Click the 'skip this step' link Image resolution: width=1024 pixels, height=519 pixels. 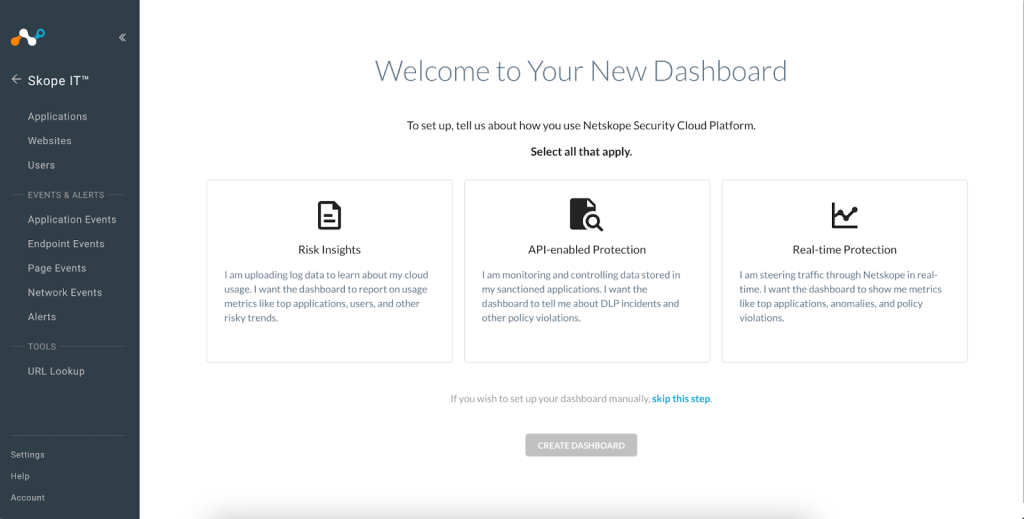680,398
